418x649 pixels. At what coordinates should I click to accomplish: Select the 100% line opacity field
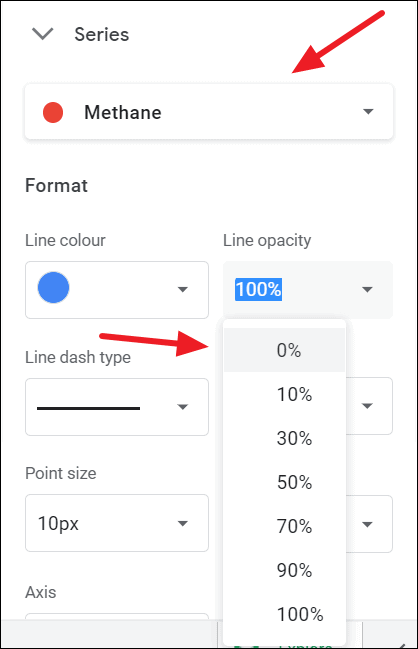(x=308, y=290)
